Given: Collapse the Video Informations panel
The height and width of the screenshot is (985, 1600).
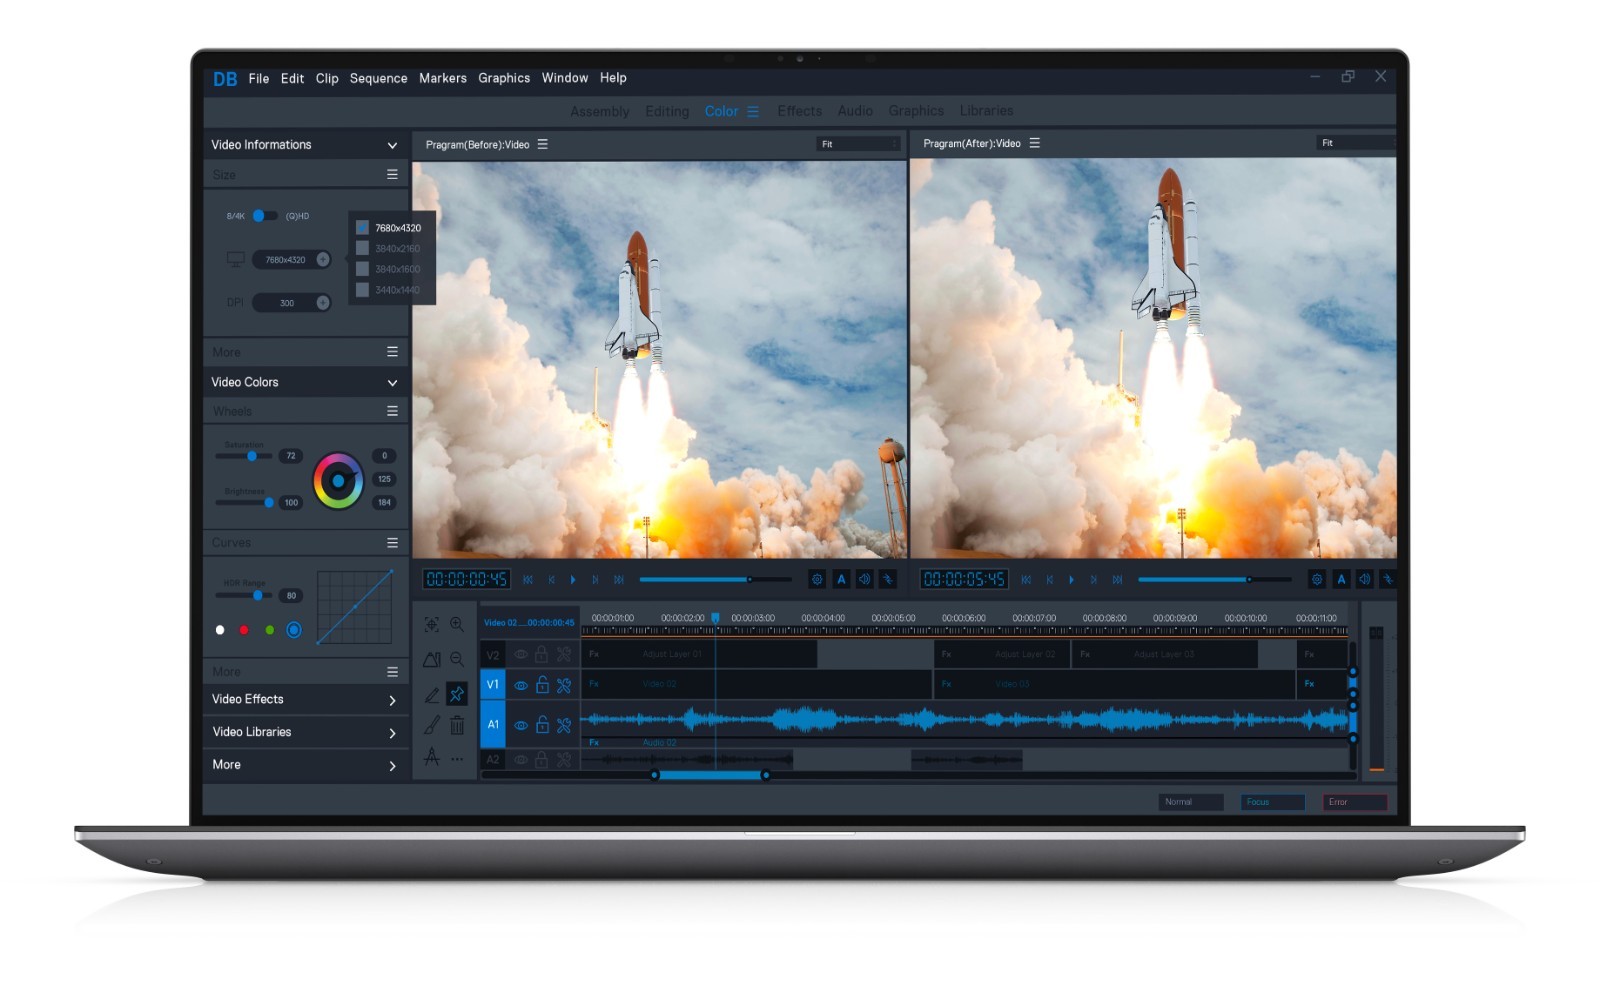Looking at the screenshot, I should click(392, 145).
